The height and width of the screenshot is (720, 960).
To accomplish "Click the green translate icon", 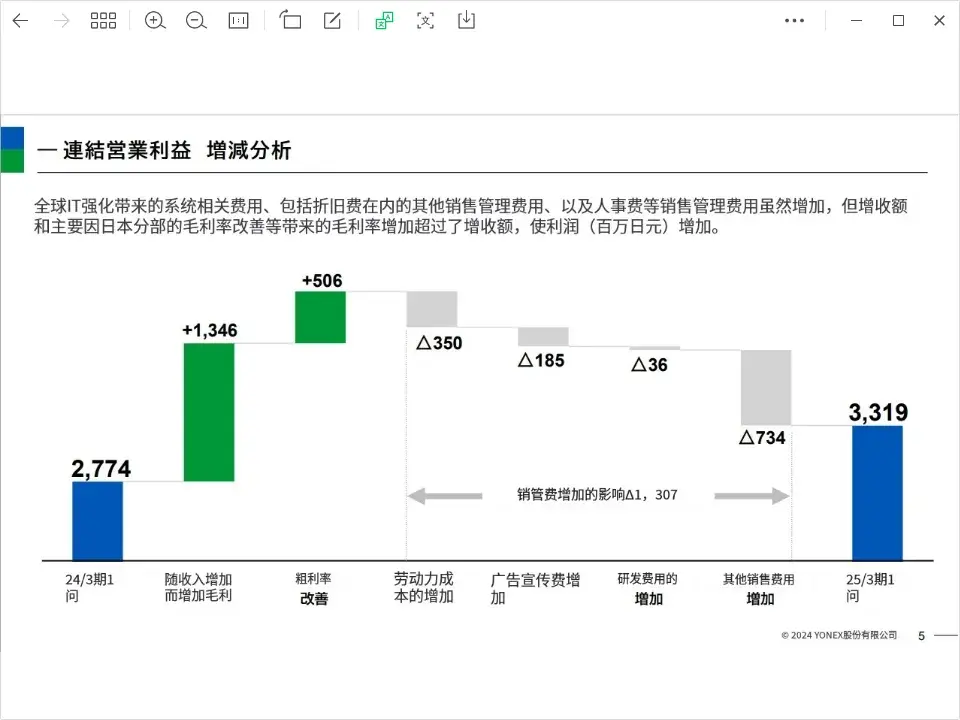I will (384, 20).
